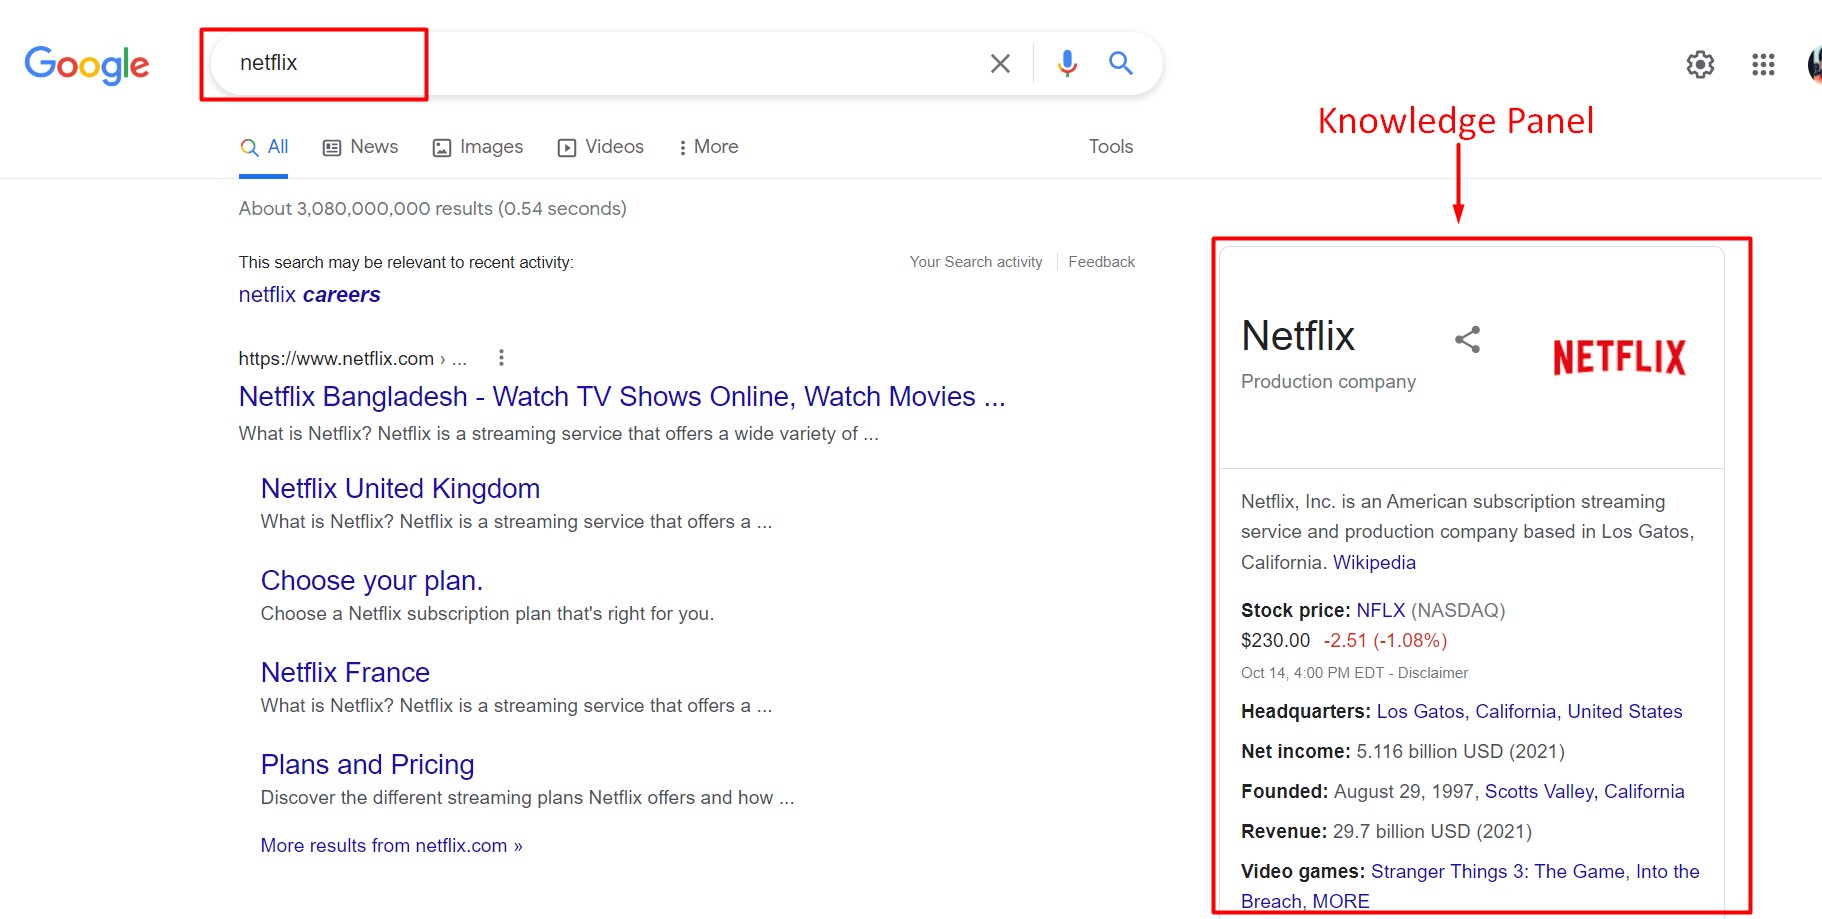1822x919 pixels.
Task: Click the Google logo
Action: pos(87,65)
